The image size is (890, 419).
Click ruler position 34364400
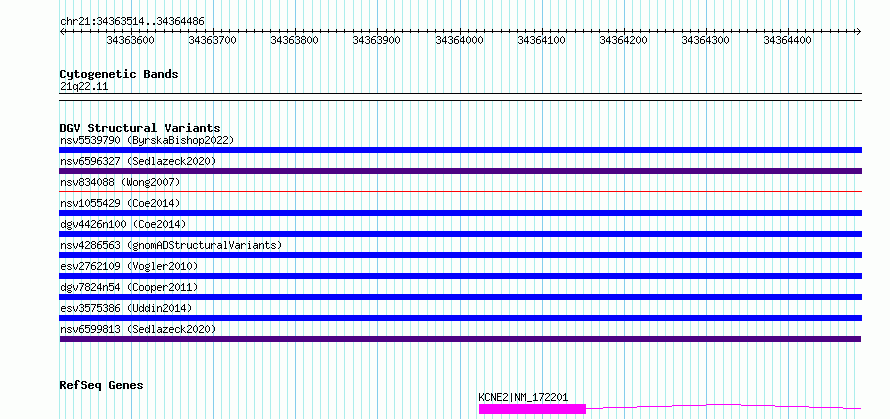tap(788, 40)
